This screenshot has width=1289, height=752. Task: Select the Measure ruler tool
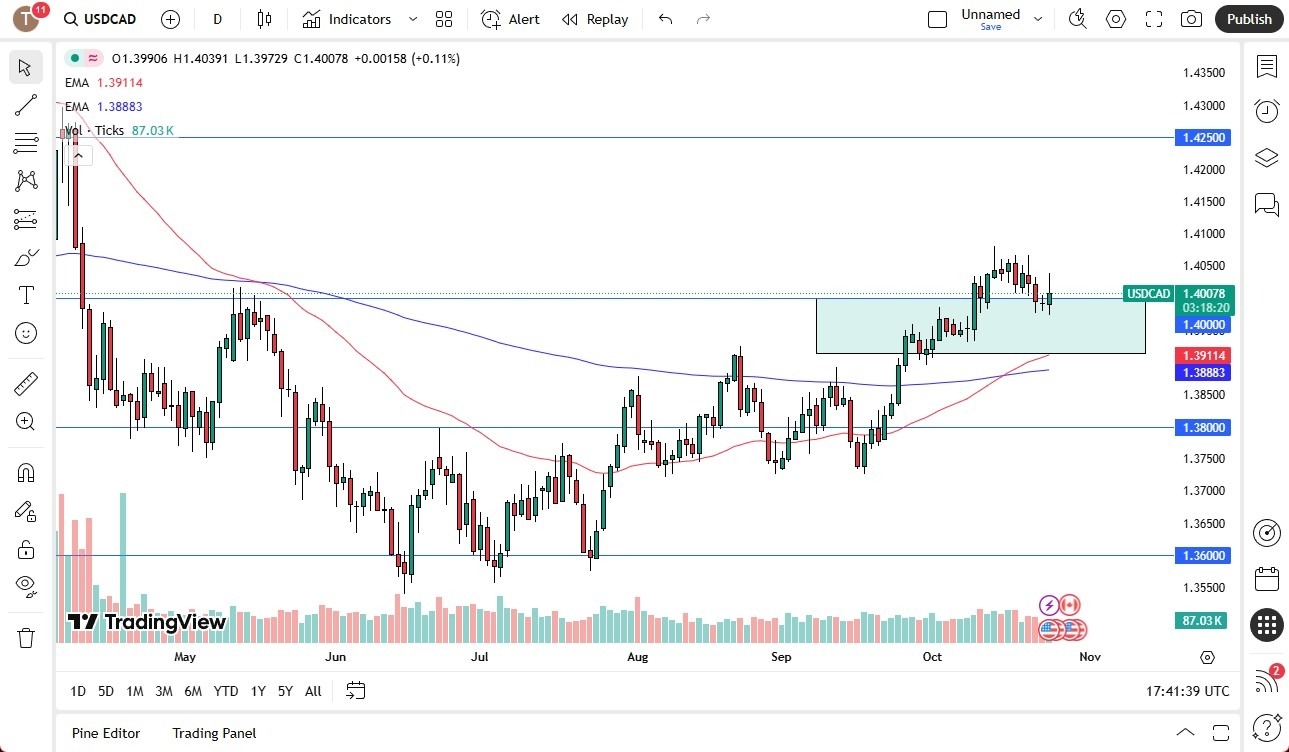(25, 383)
